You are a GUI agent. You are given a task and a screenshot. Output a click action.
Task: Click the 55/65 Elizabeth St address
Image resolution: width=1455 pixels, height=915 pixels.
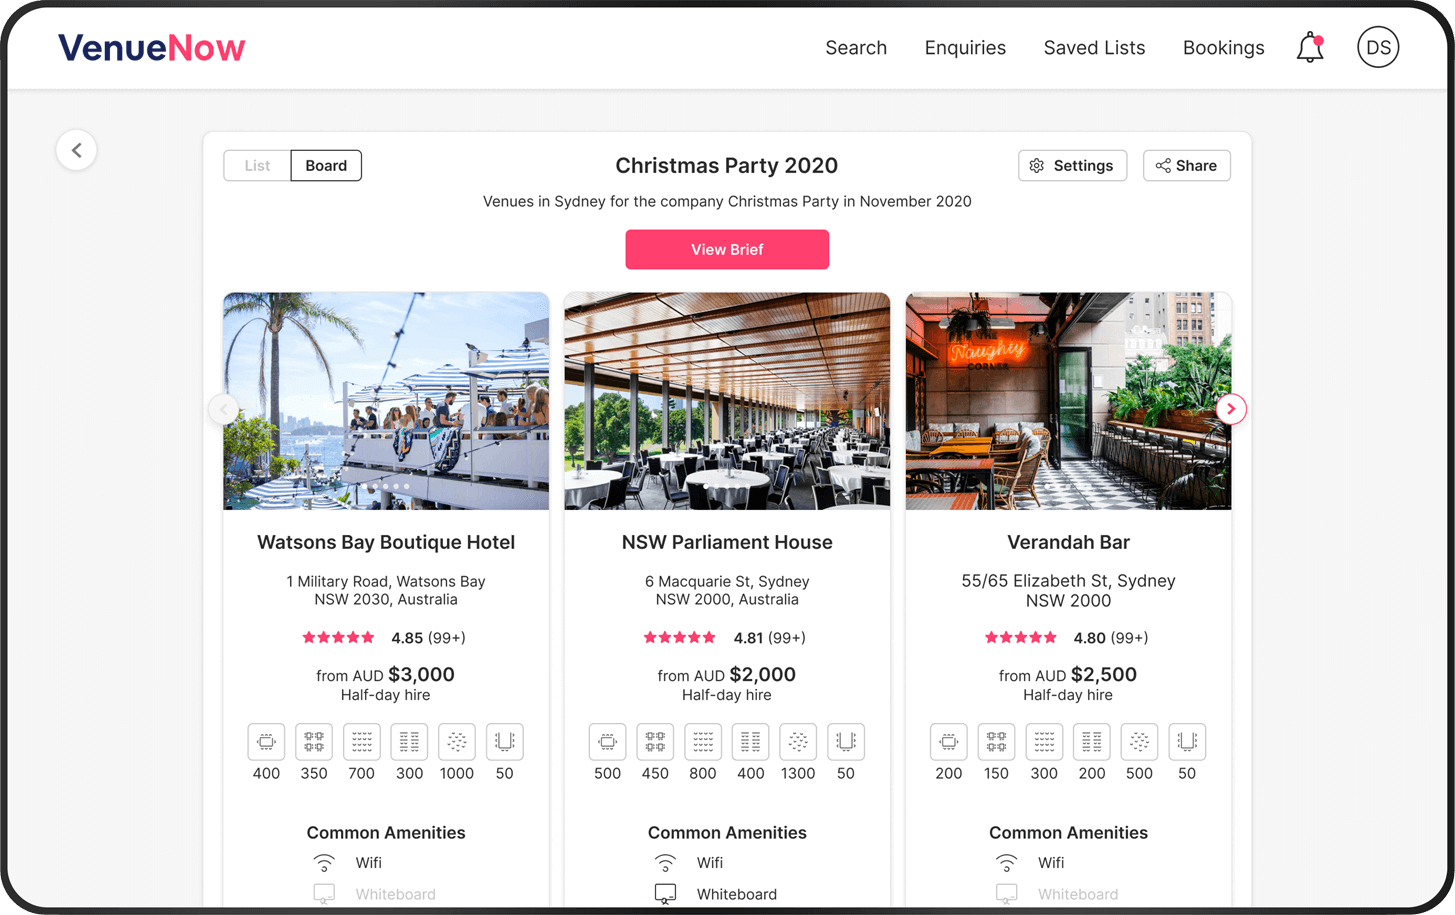pos(1068,590)
